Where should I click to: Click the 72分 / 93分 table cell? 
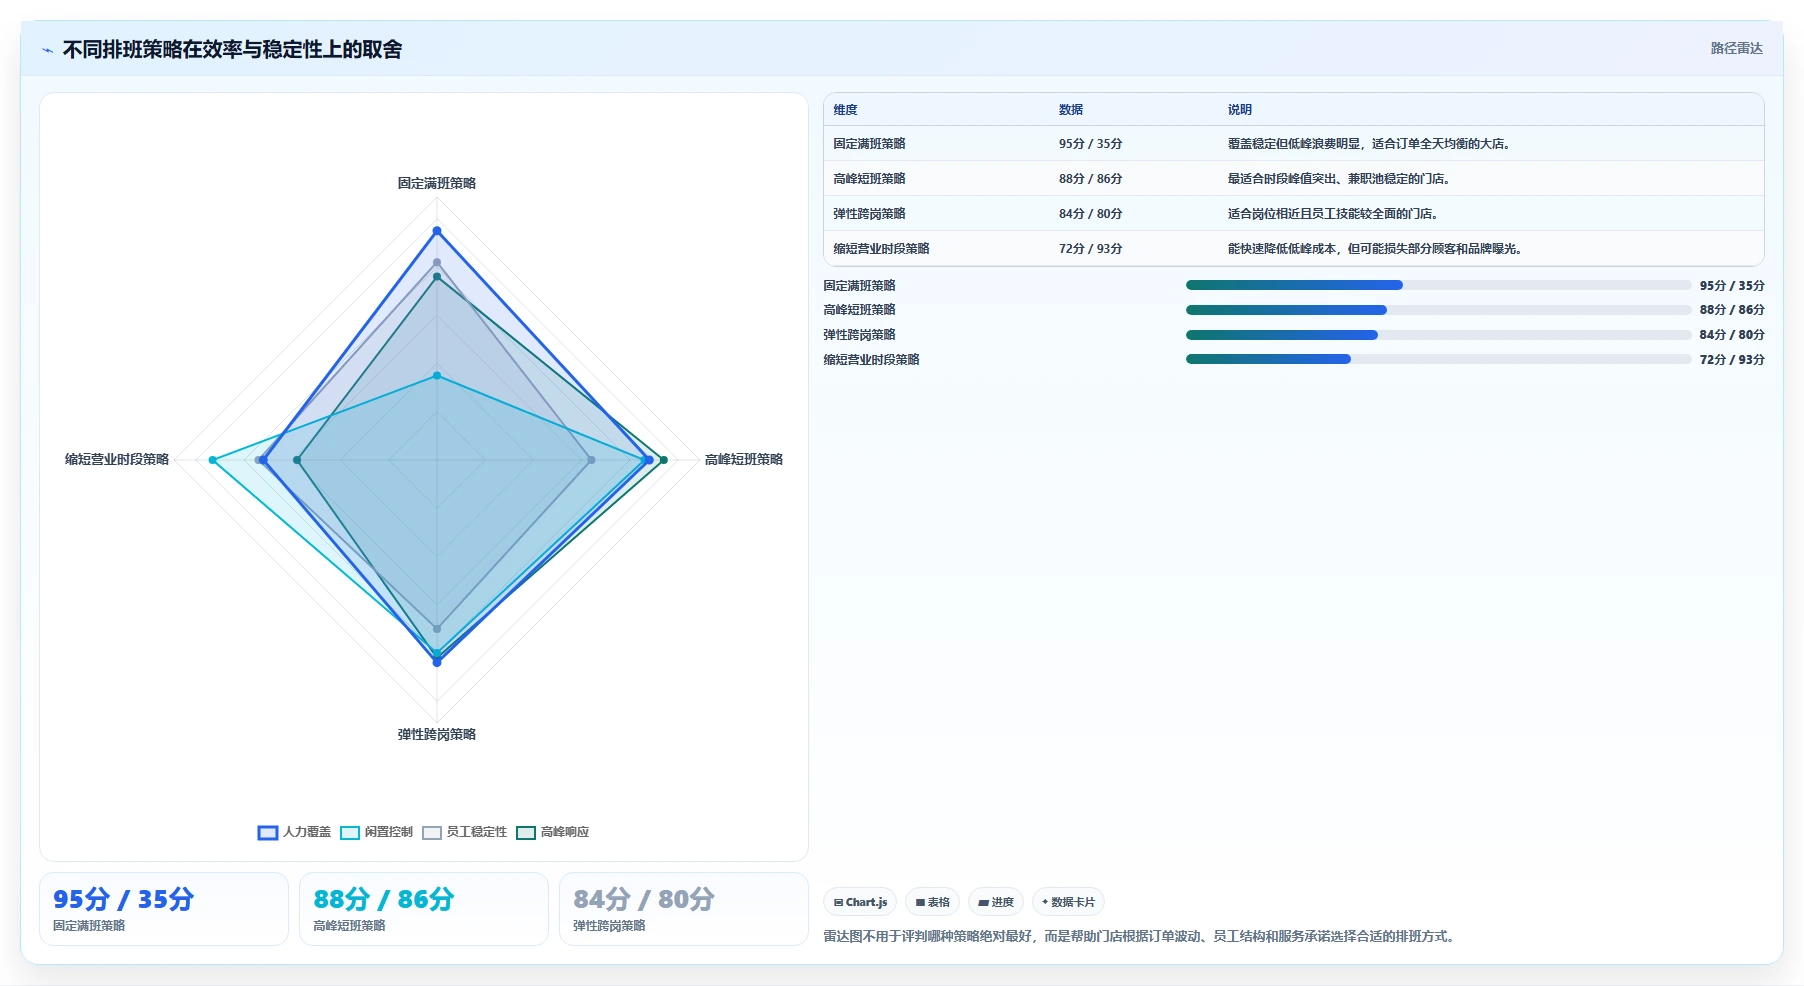pyautogui.click(x=1090, y=249)
